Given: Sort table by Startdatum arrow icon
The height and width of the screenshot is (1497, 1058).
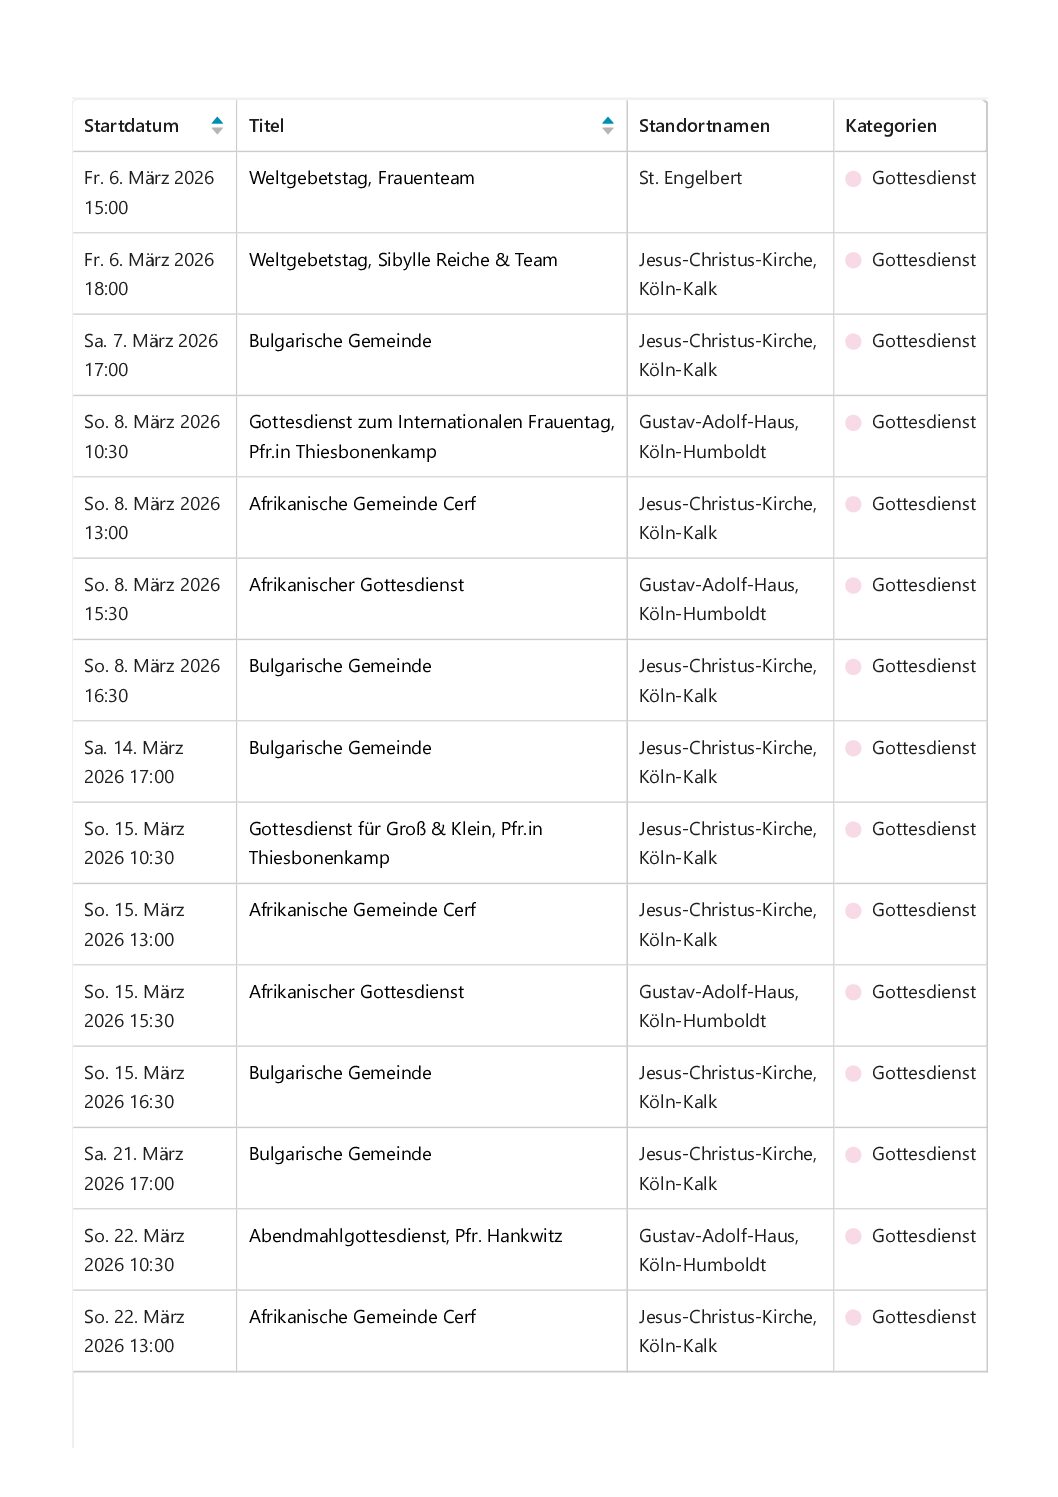Looking at the screenshot, I should [x=217, y=126].
